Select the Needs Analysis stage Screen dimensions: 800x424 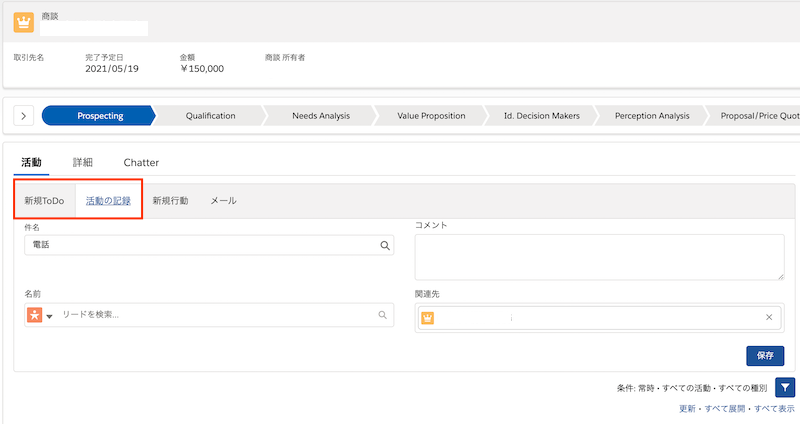point(320,116)
